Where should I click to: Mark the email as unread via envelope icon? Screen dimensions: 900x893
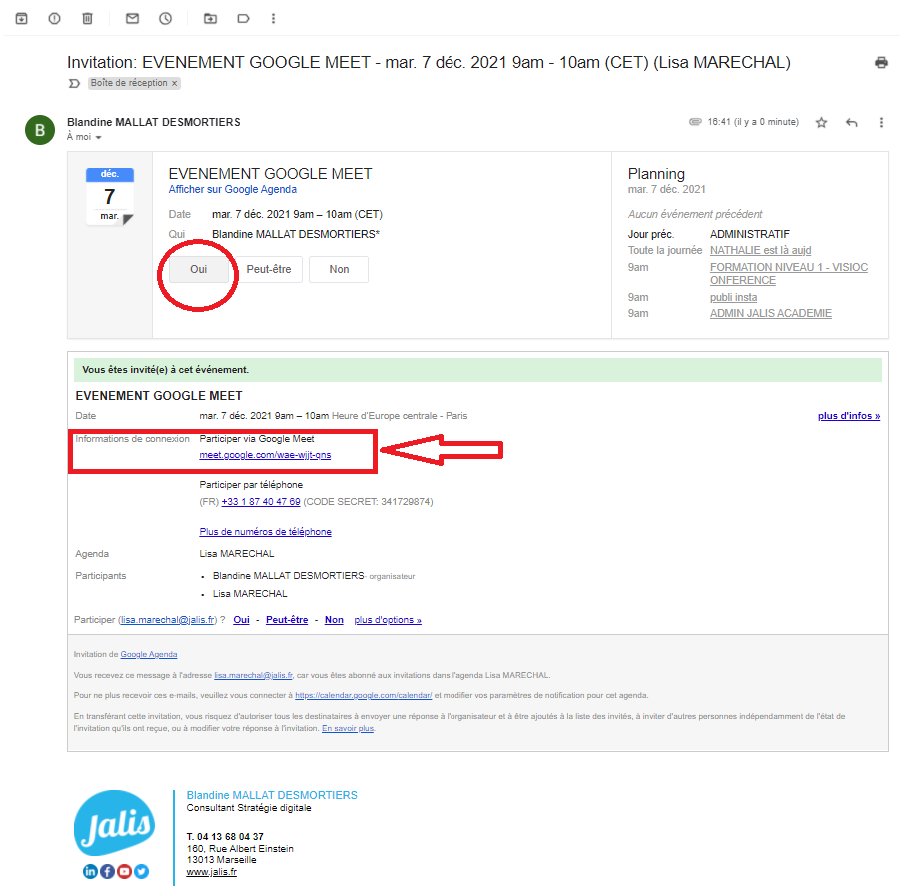click(132, 18)
